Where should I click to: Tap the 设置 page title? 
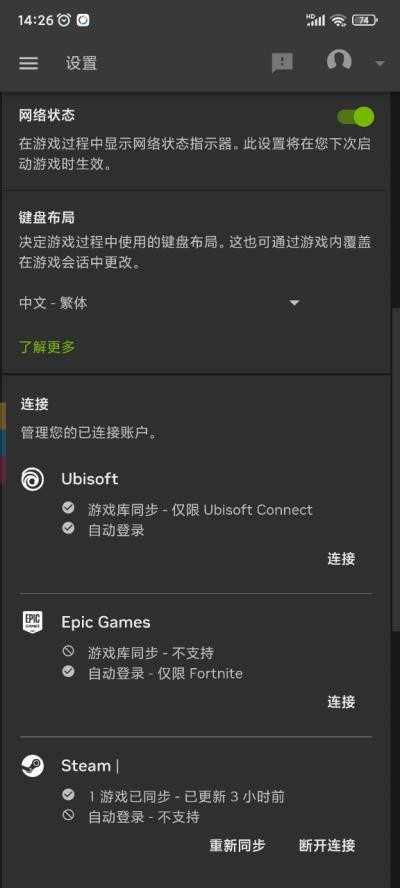(81, 63)
